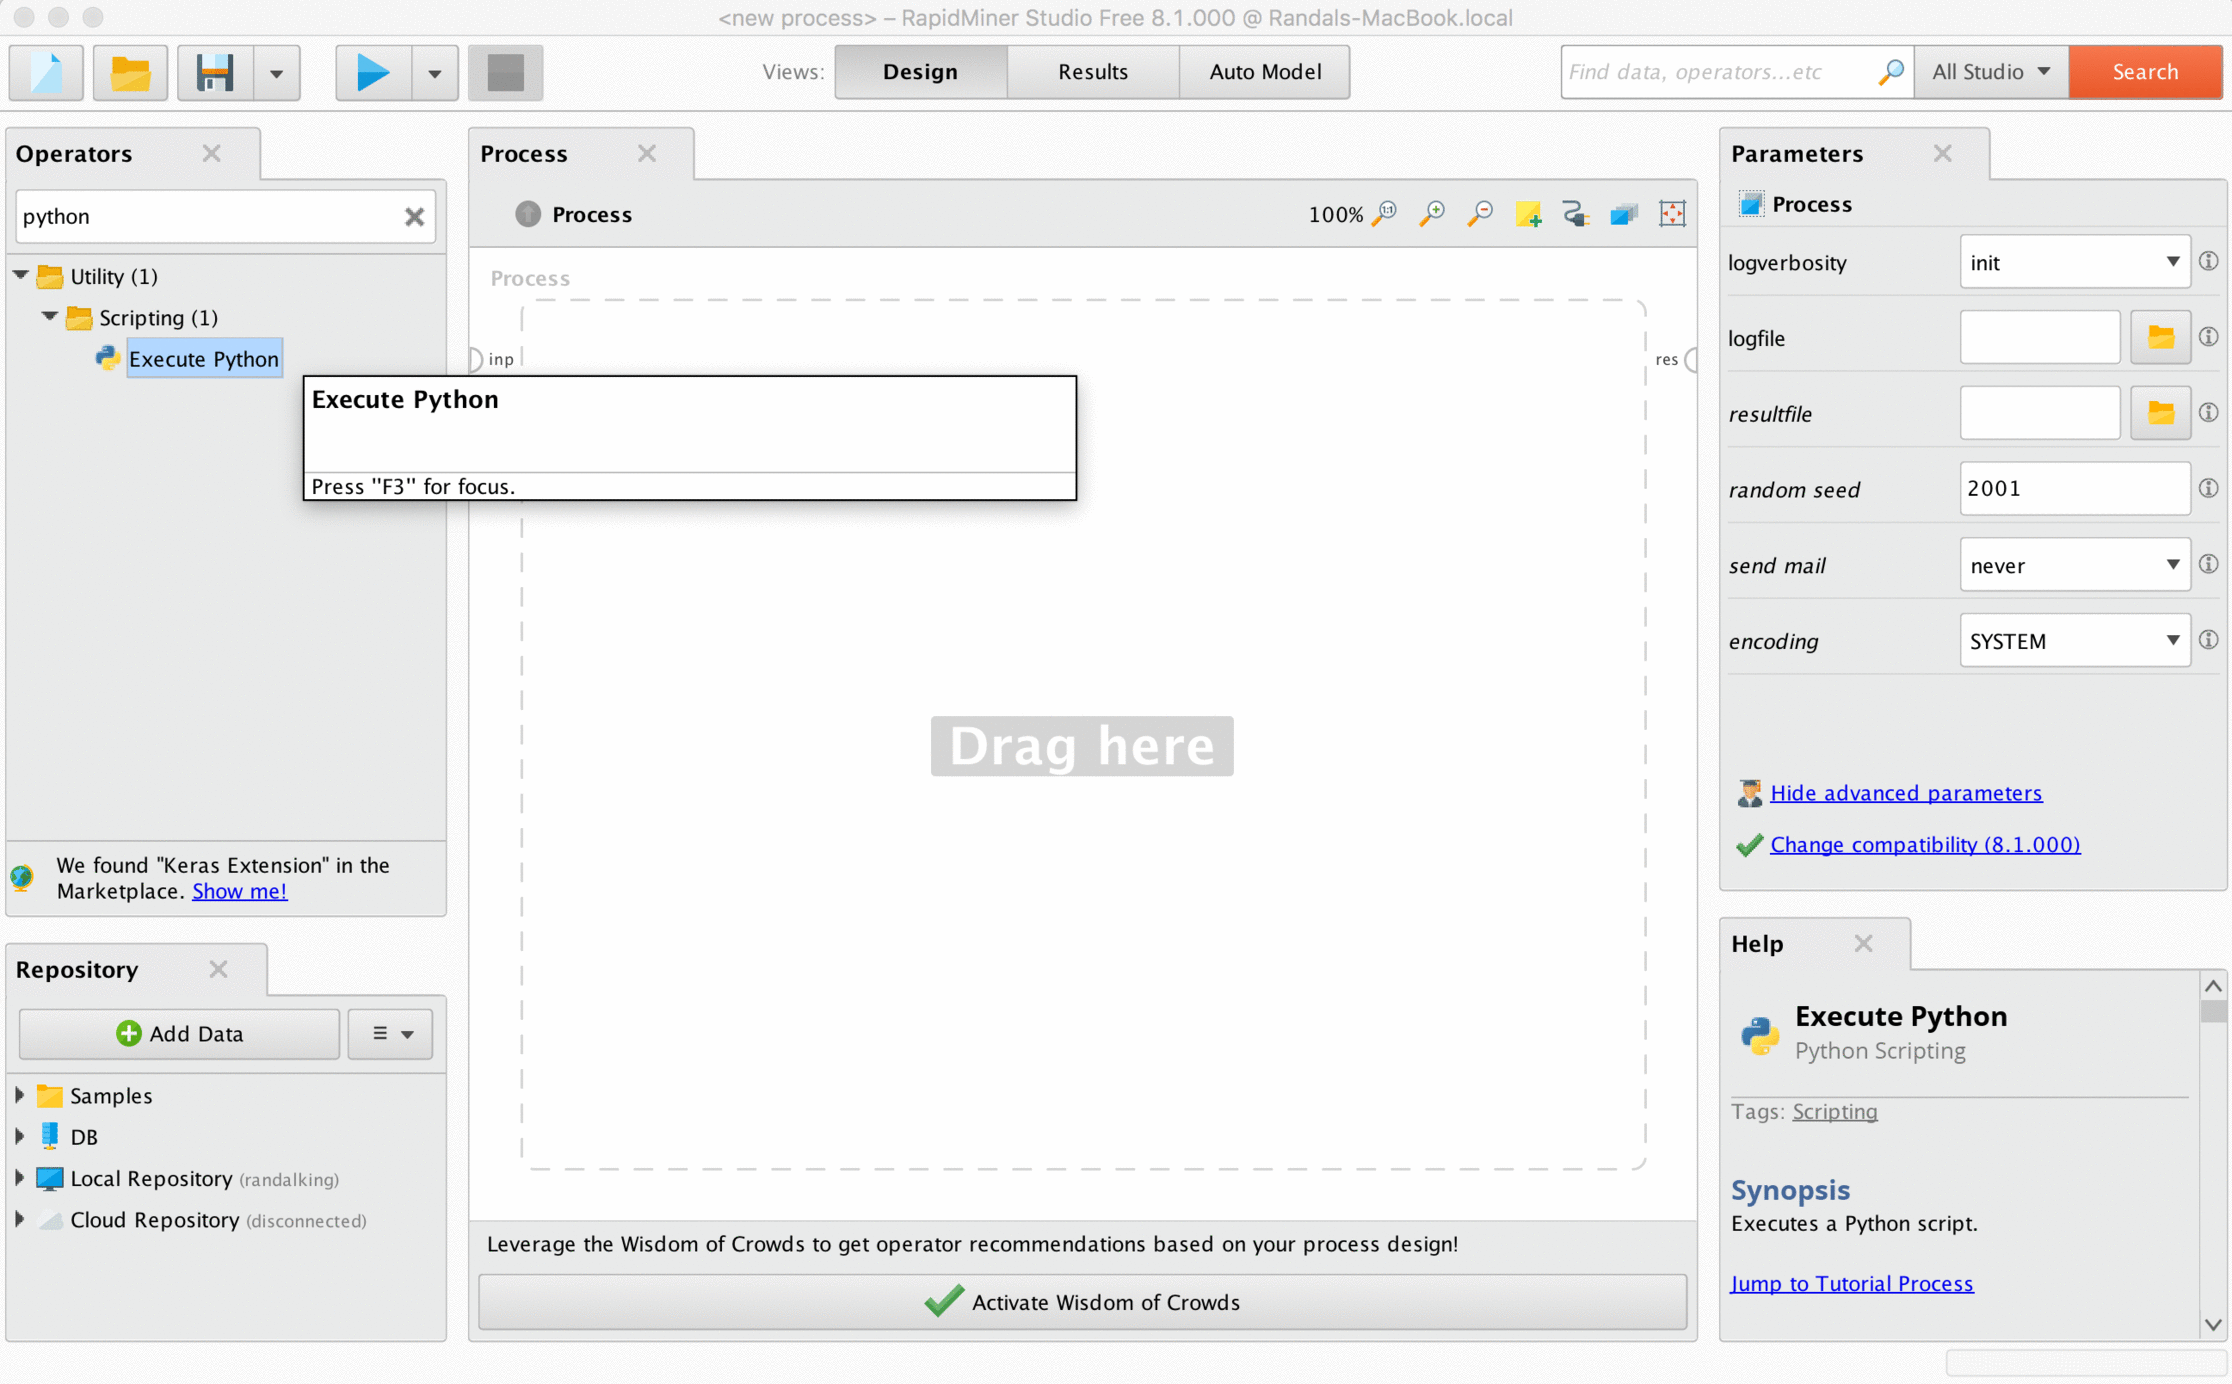Image resolution: width=2232 pixels, height=1384 pixels.
Task: Close the Repository panel
Action: coord(218,969)
